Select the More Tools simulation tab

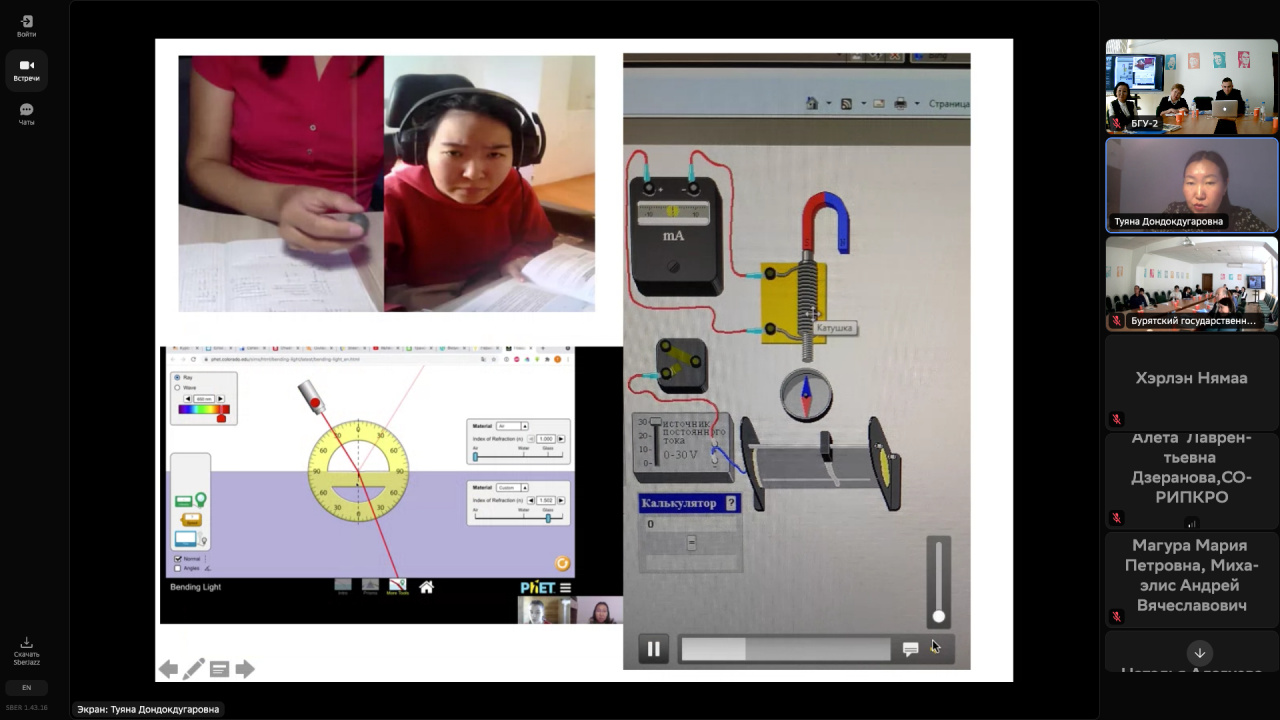click(x=397, y=586)
